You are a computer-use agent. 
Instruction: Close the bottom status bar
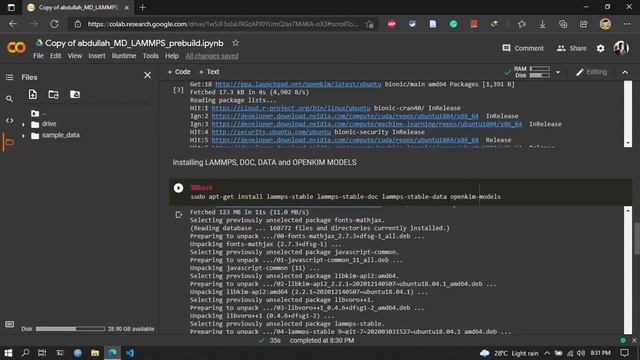[x=634, y=340]
